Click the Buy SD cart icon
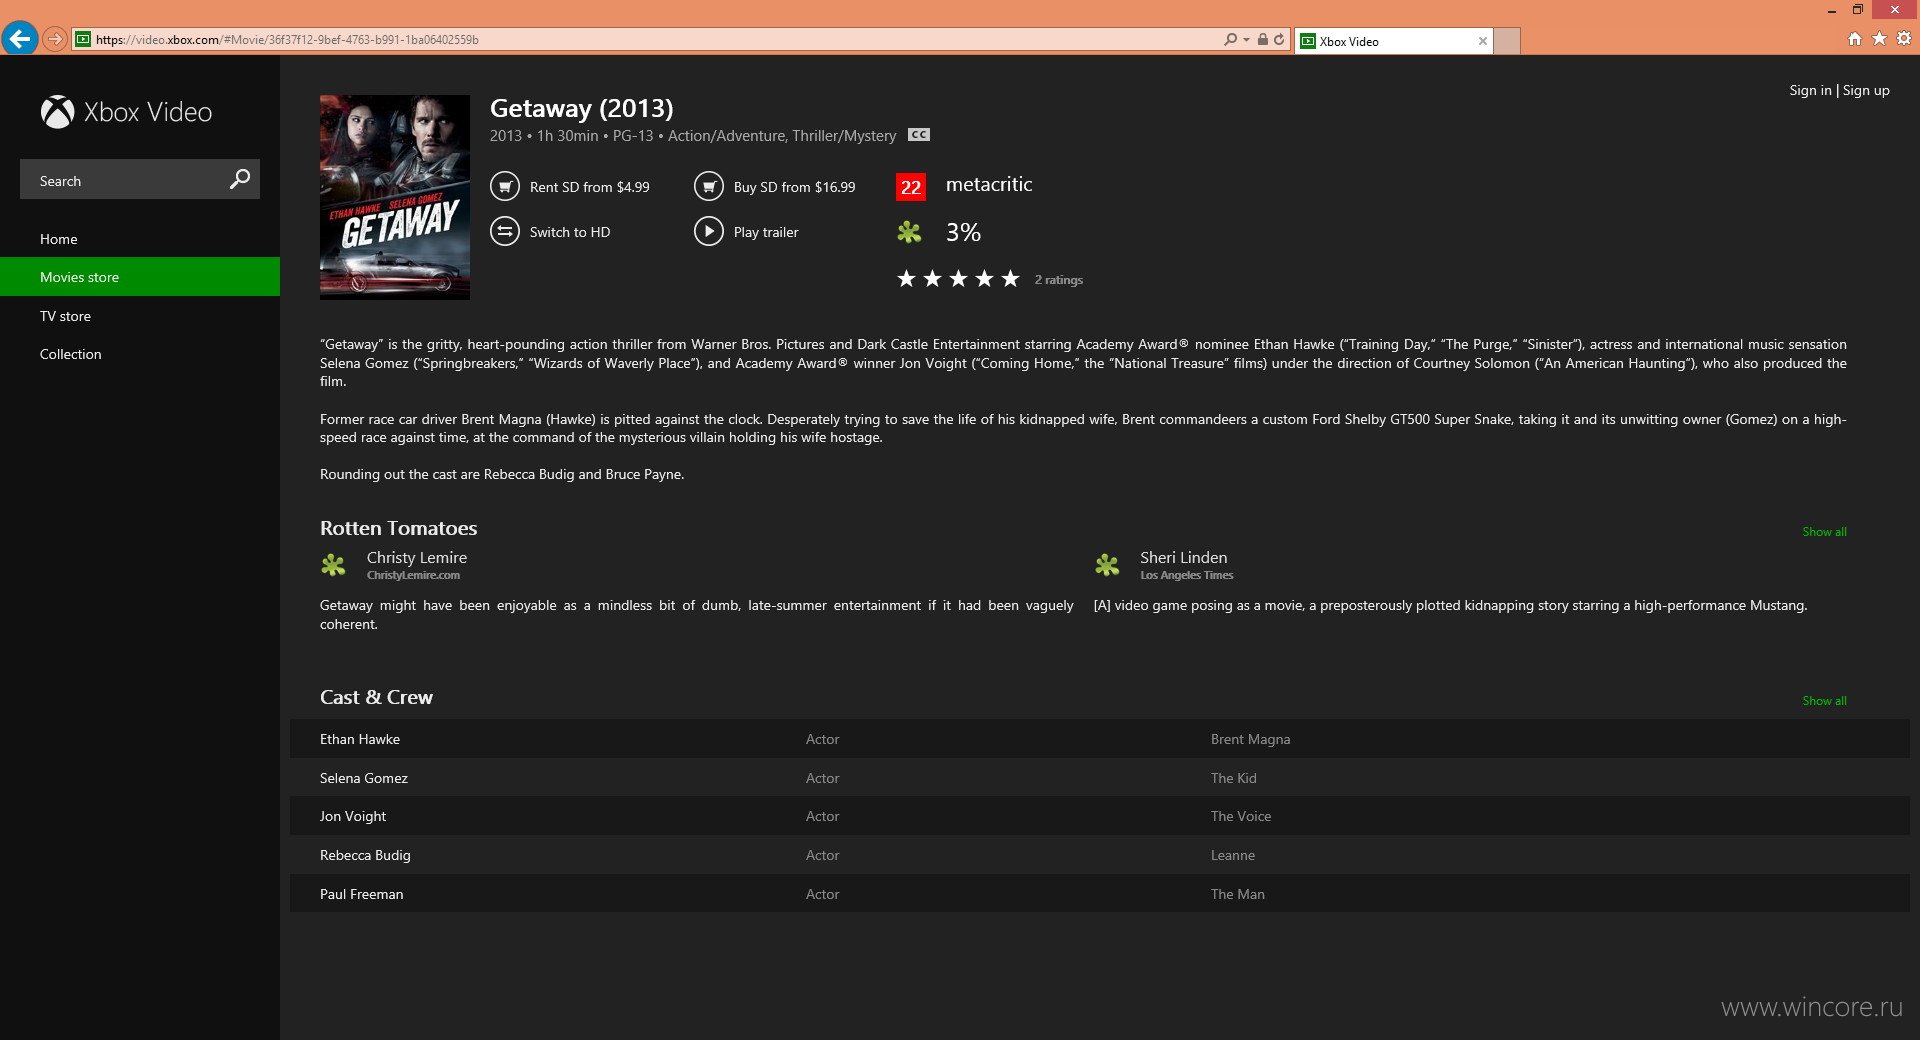The width and height of the screenshot is (1920, 1040). (709, 187)
